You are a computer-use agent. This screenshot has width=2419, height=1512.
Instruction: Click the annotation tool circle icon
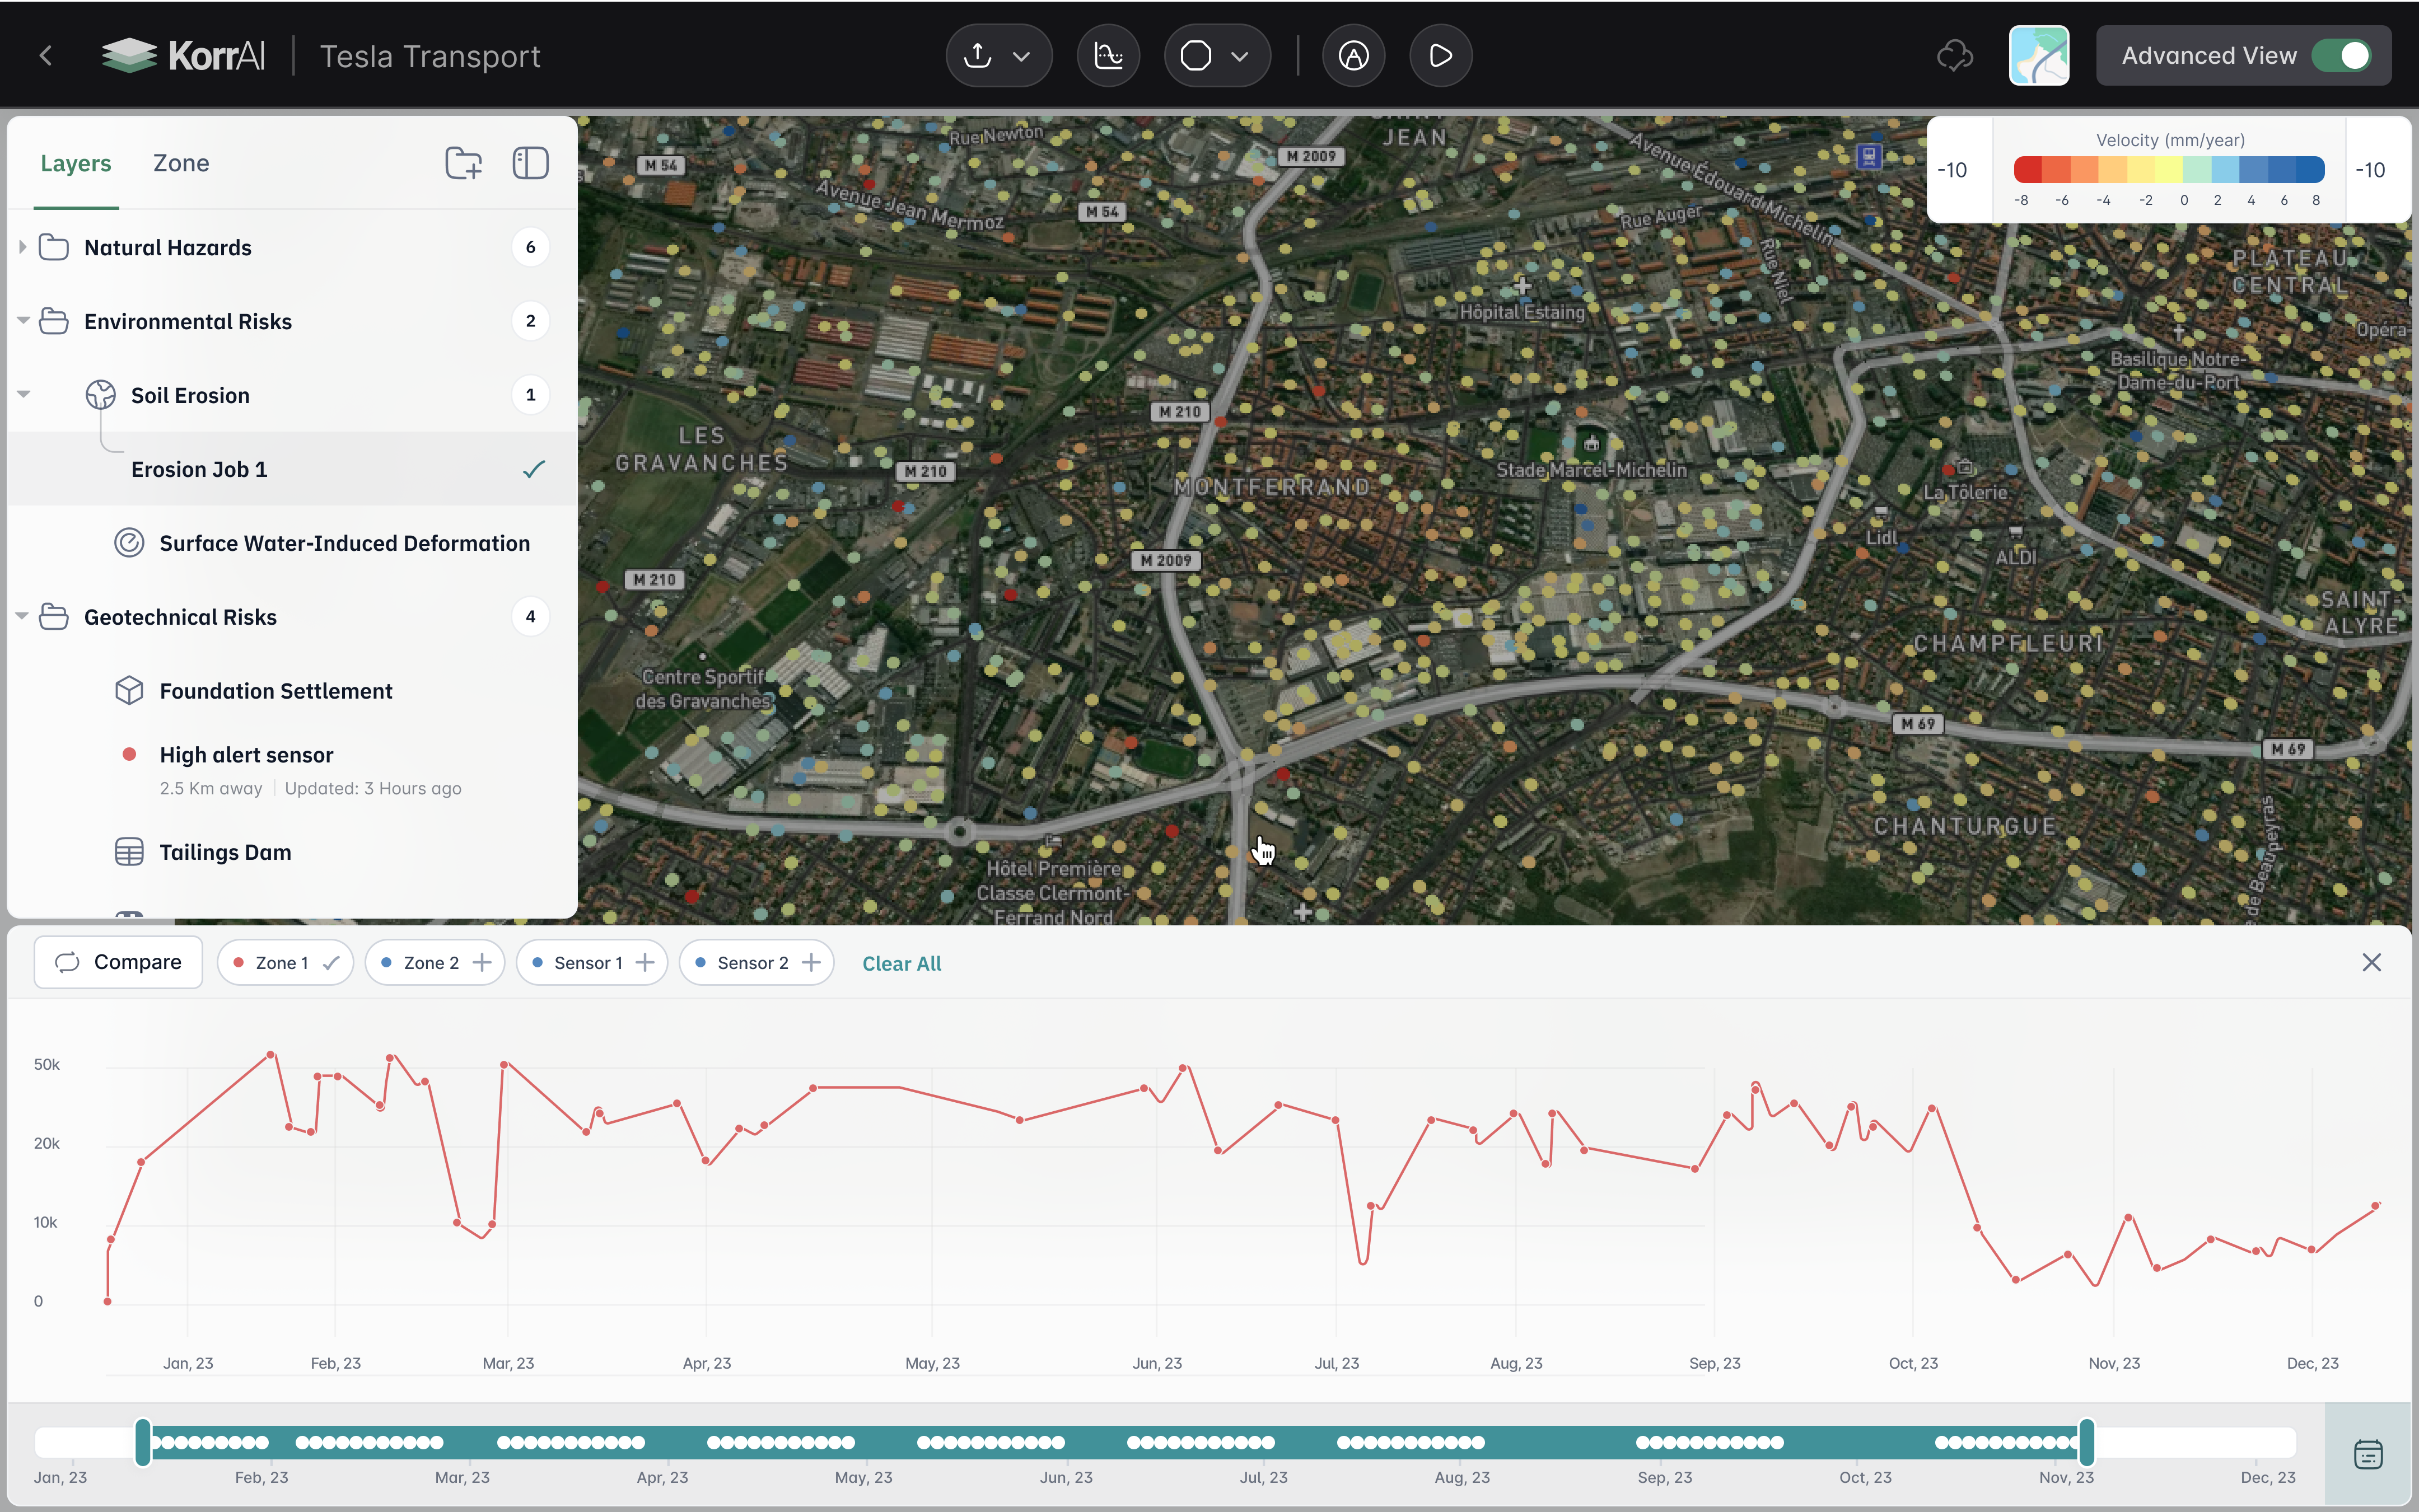click(1353, 56)
